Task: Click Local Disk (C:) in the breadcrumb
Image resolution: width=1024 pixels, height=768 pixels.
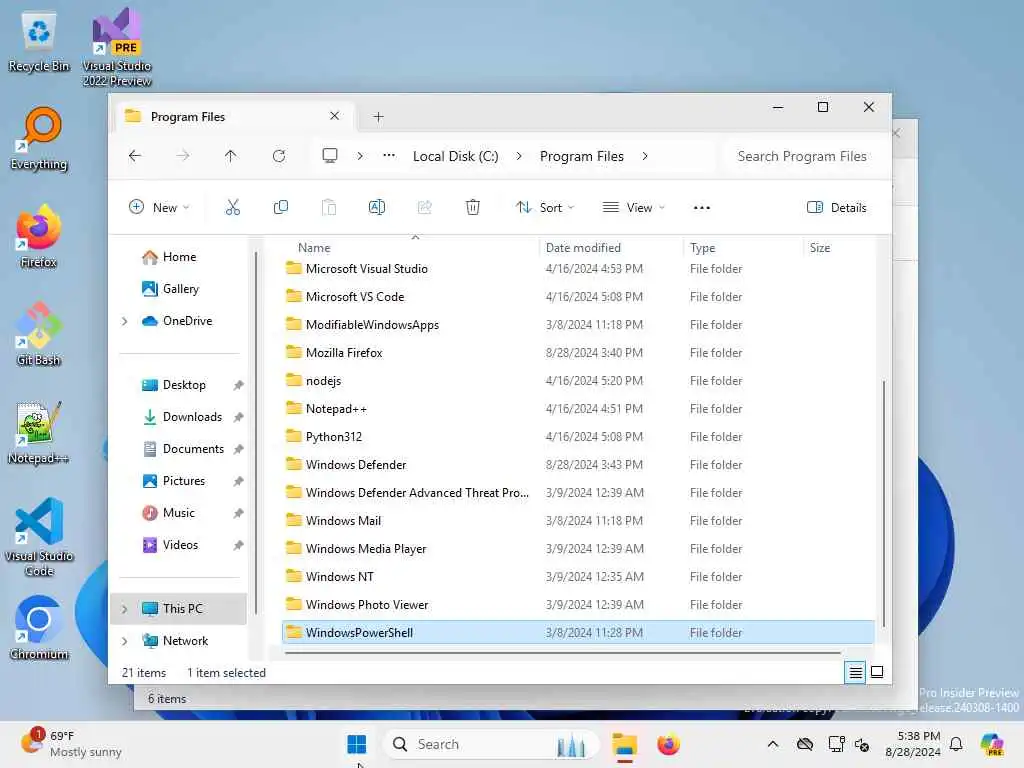Action: click(456, 157)
